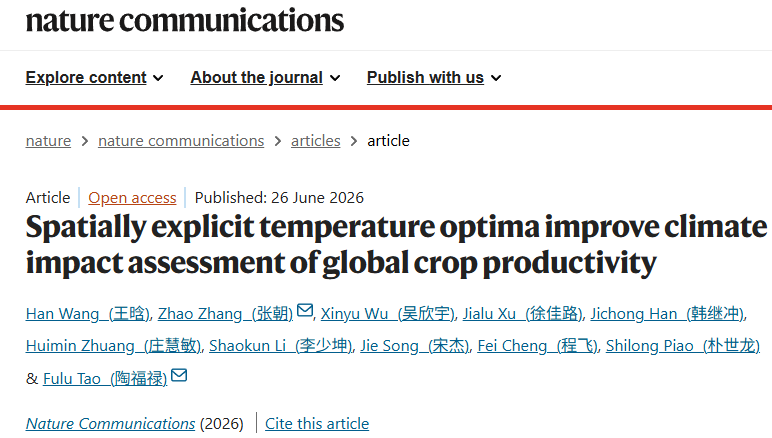Open author Han Wang's profile link
This screenshot has width=772, height=438.
88,313
